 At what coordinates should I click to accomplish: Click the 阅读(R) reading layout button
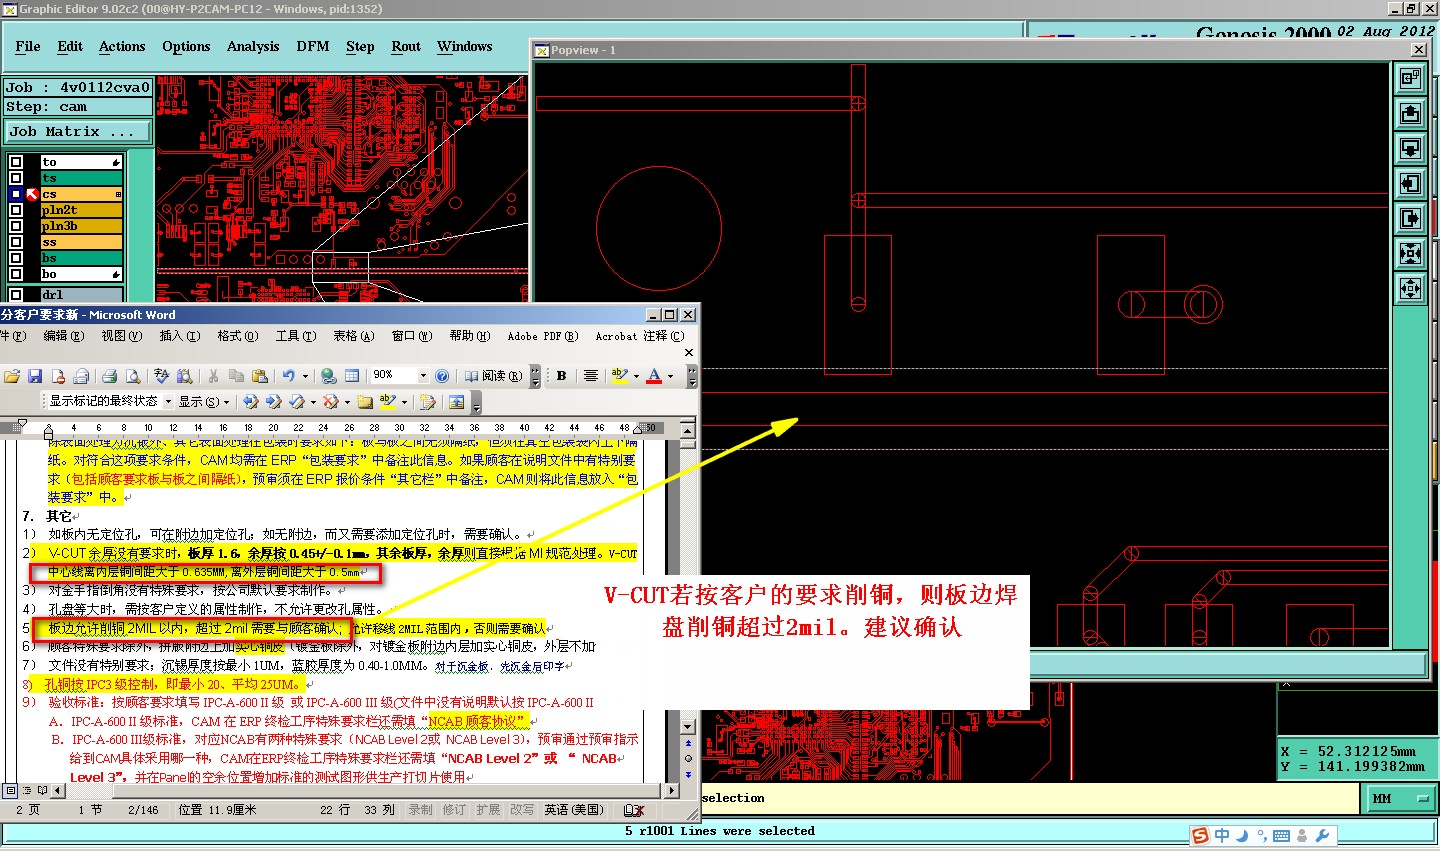493,376
